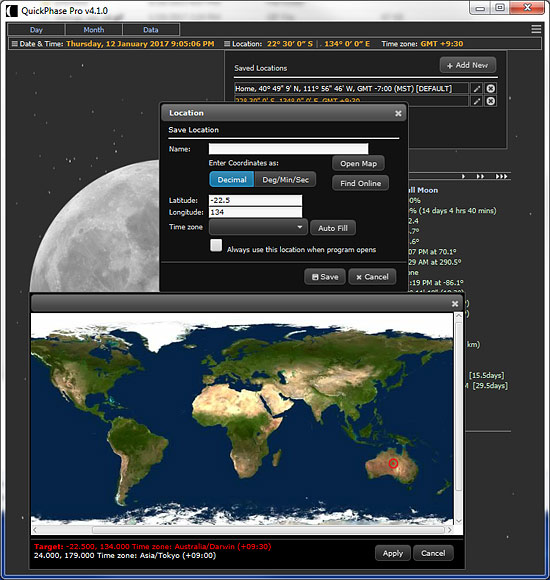
Task: Click the Target Australia/Darwin status text
Action: tap(152, 547)
